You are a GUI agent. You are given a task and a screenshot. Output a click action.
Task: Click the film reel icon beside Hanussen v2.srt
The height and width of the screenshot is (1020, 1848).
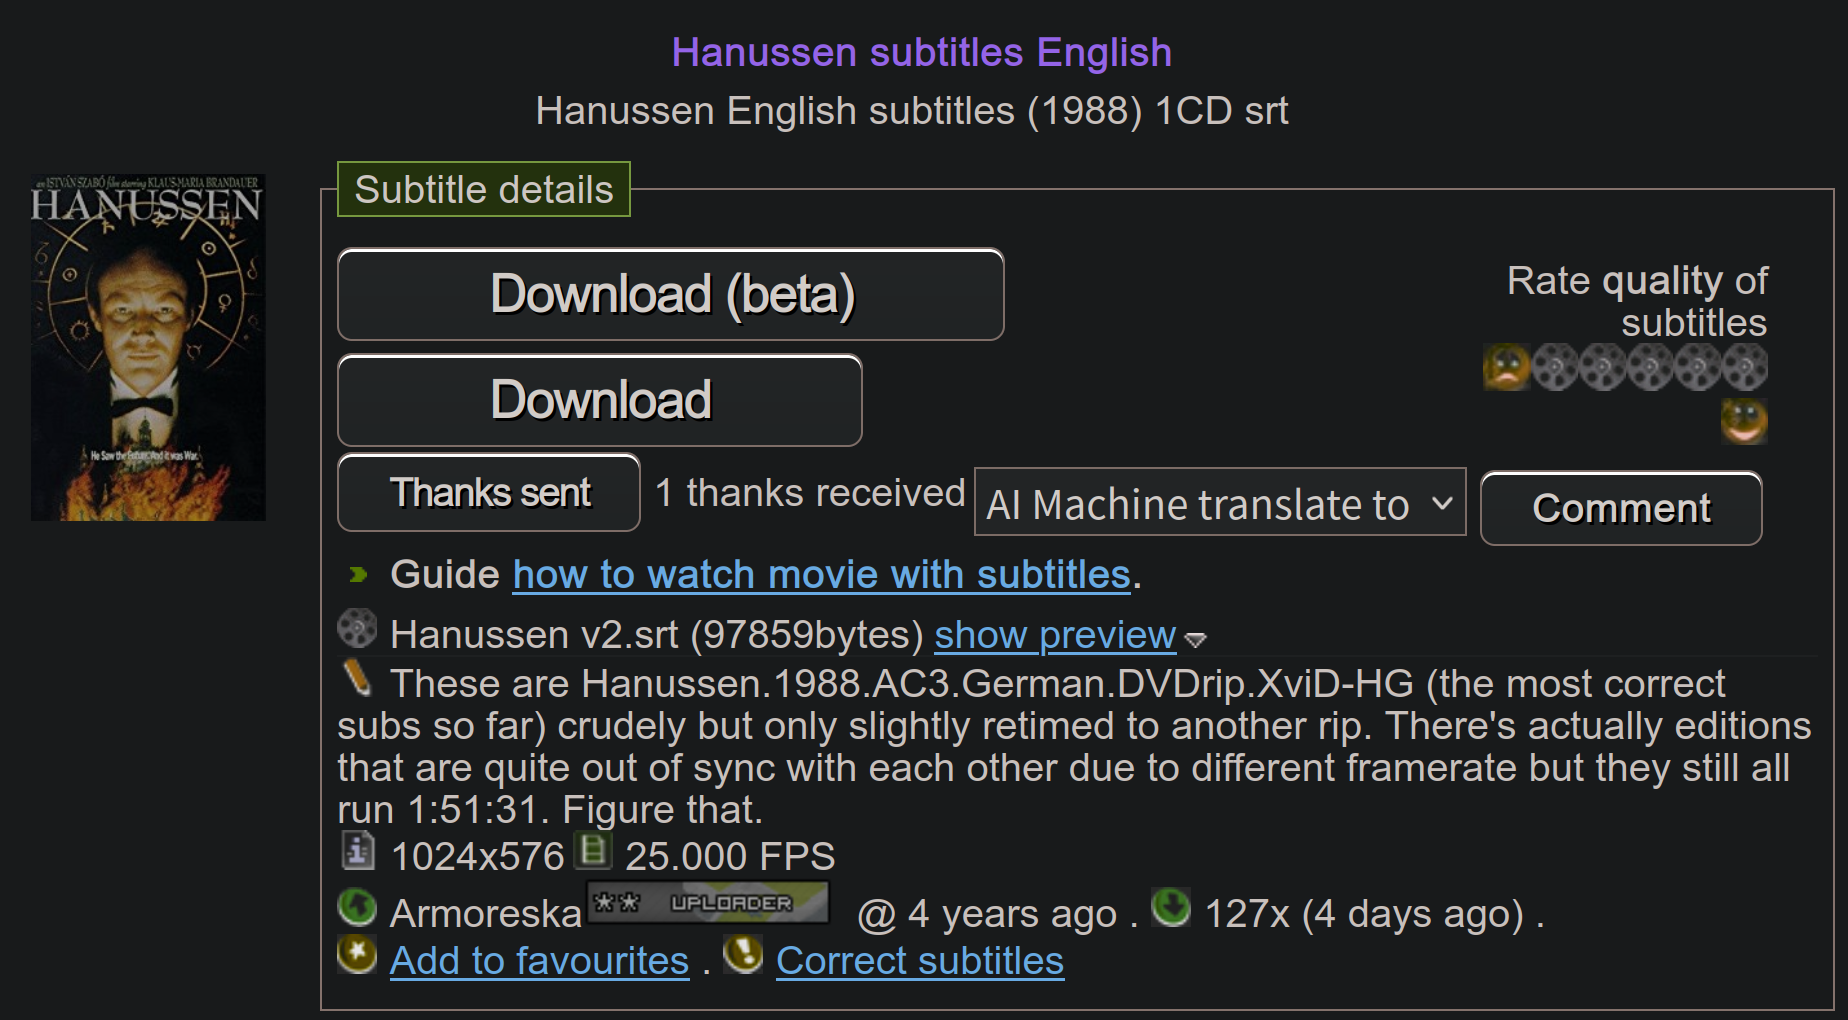tap(357, 629)
